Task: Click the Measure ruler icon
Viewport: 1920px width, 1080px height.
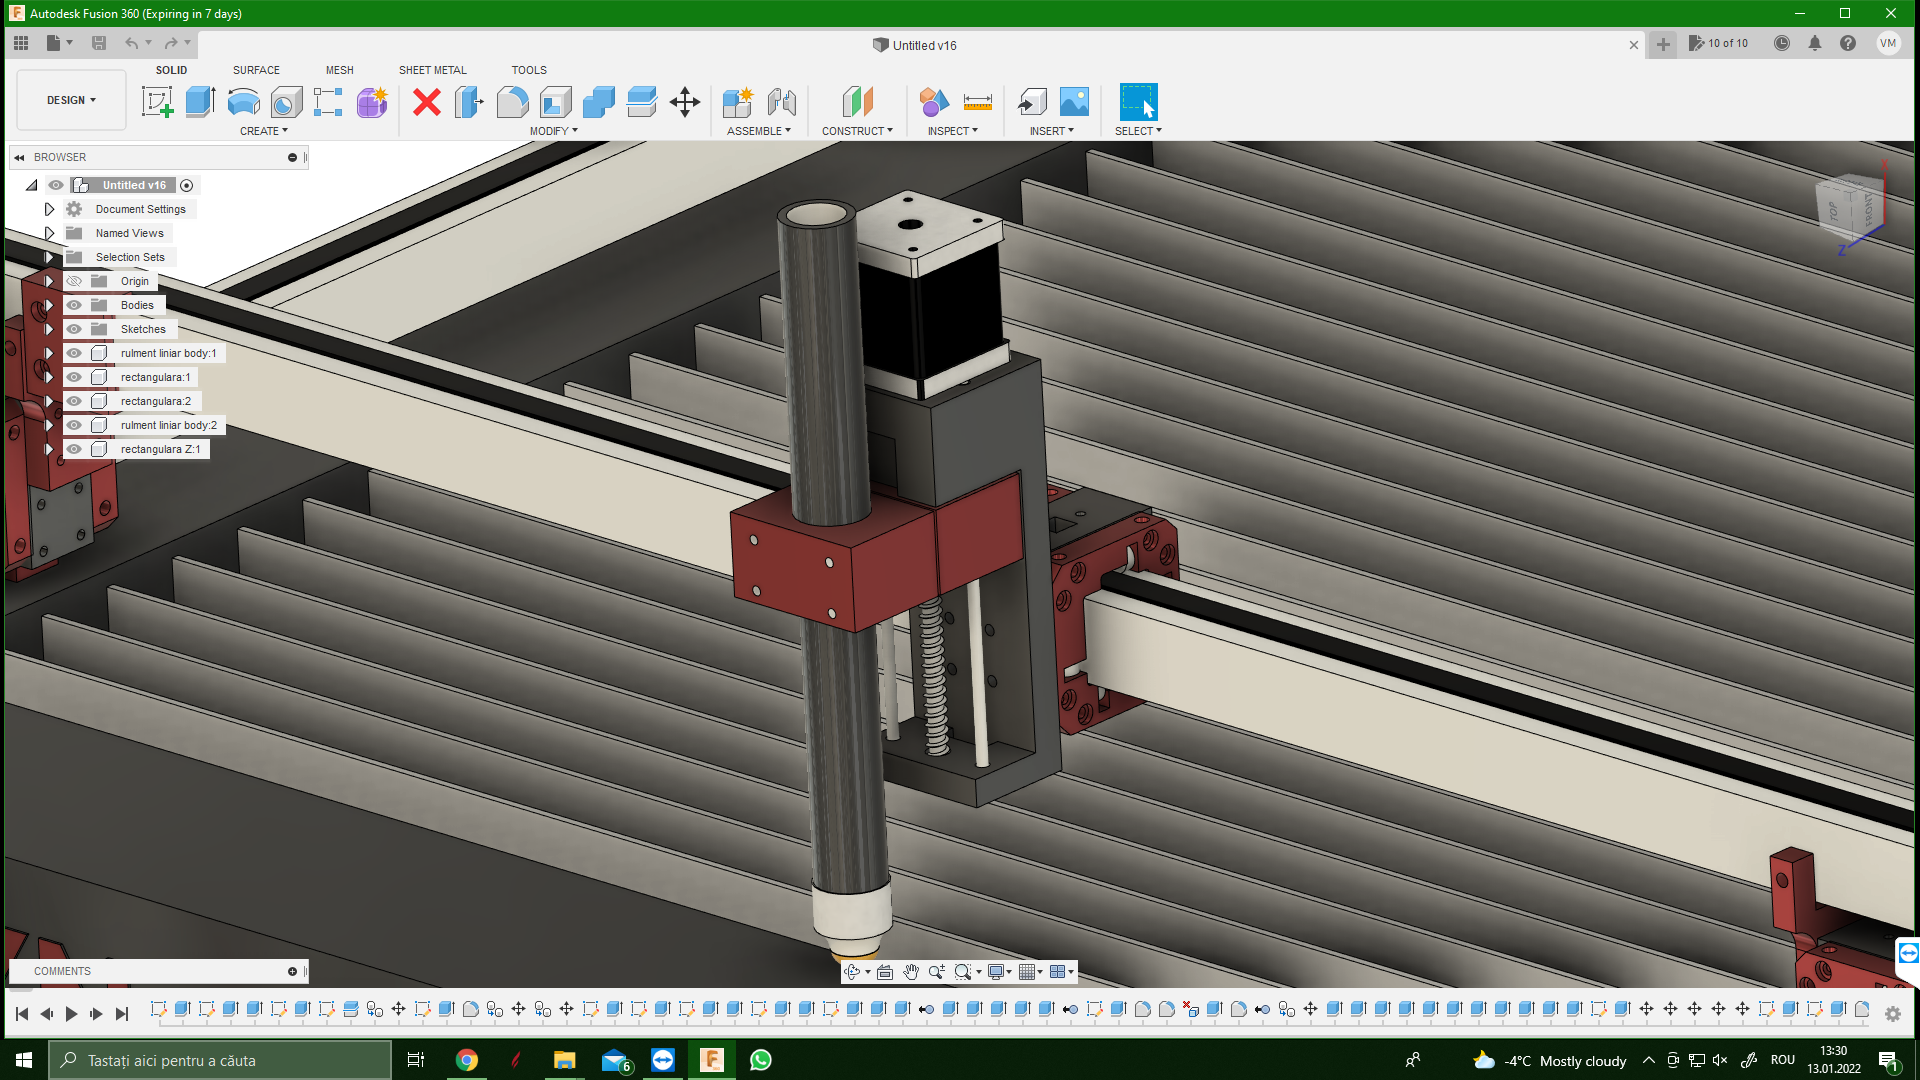Action: tap(977, 102)
